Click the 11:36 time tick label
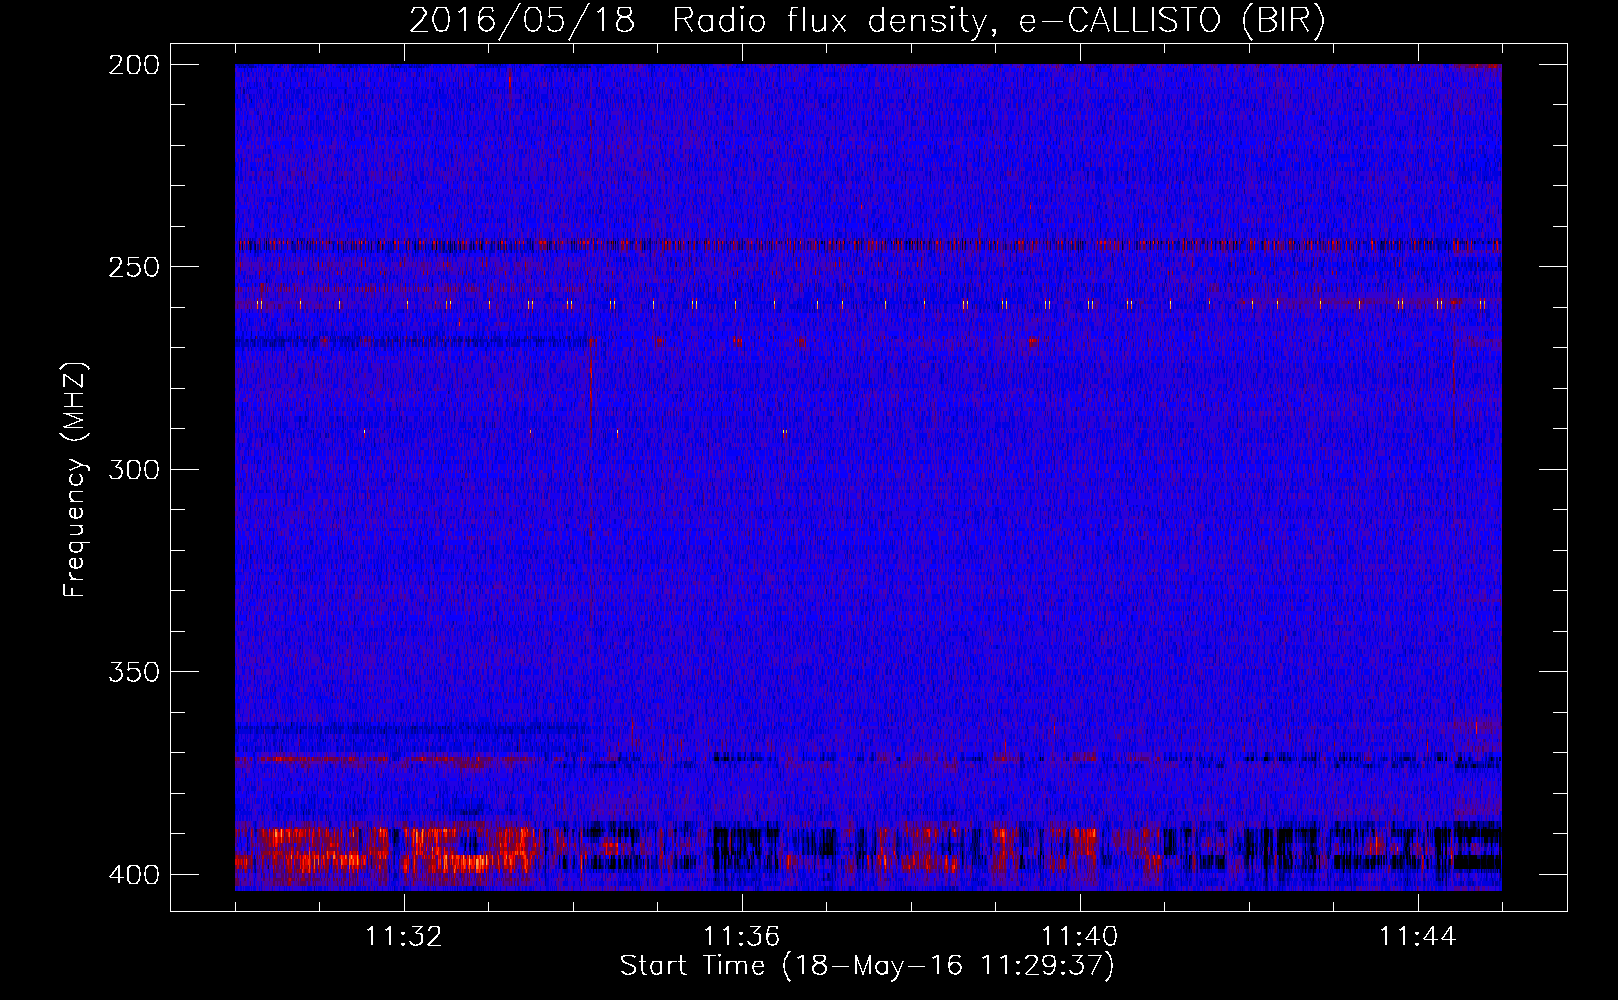The height and width of the screenshot is (1000, 1618). (742, 937)
